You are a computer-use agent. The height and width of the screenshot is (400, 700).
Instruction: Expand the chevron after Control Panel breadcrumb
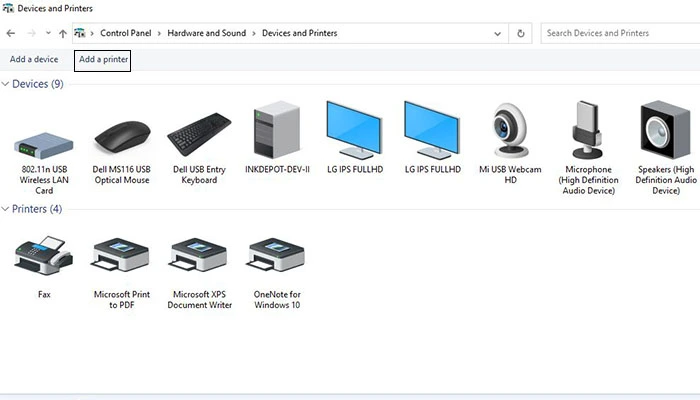(x=159, y=33)
